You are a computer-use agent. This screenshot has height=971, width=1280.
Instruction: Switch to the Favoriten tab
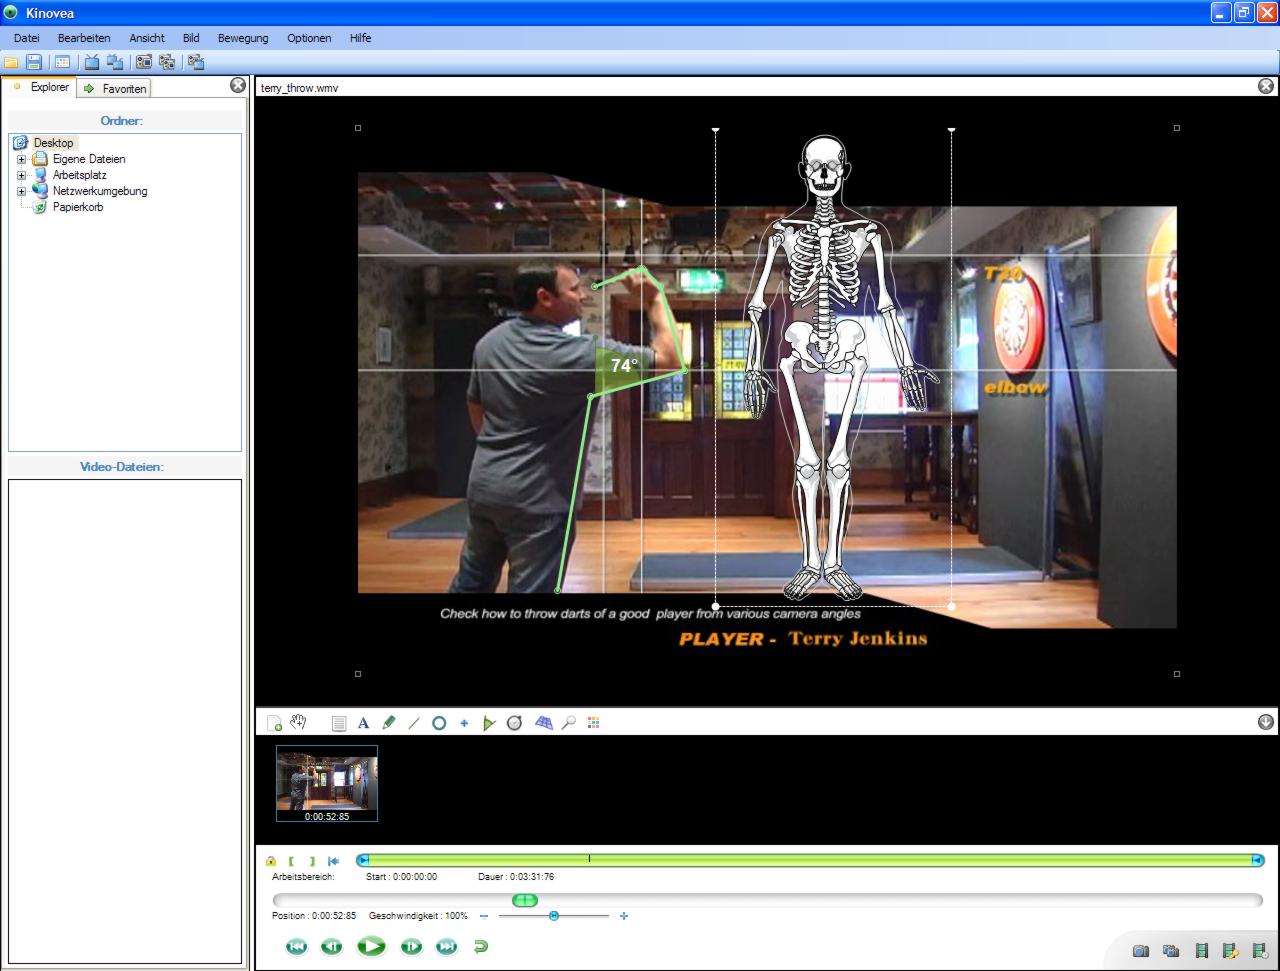click(115, 88)
